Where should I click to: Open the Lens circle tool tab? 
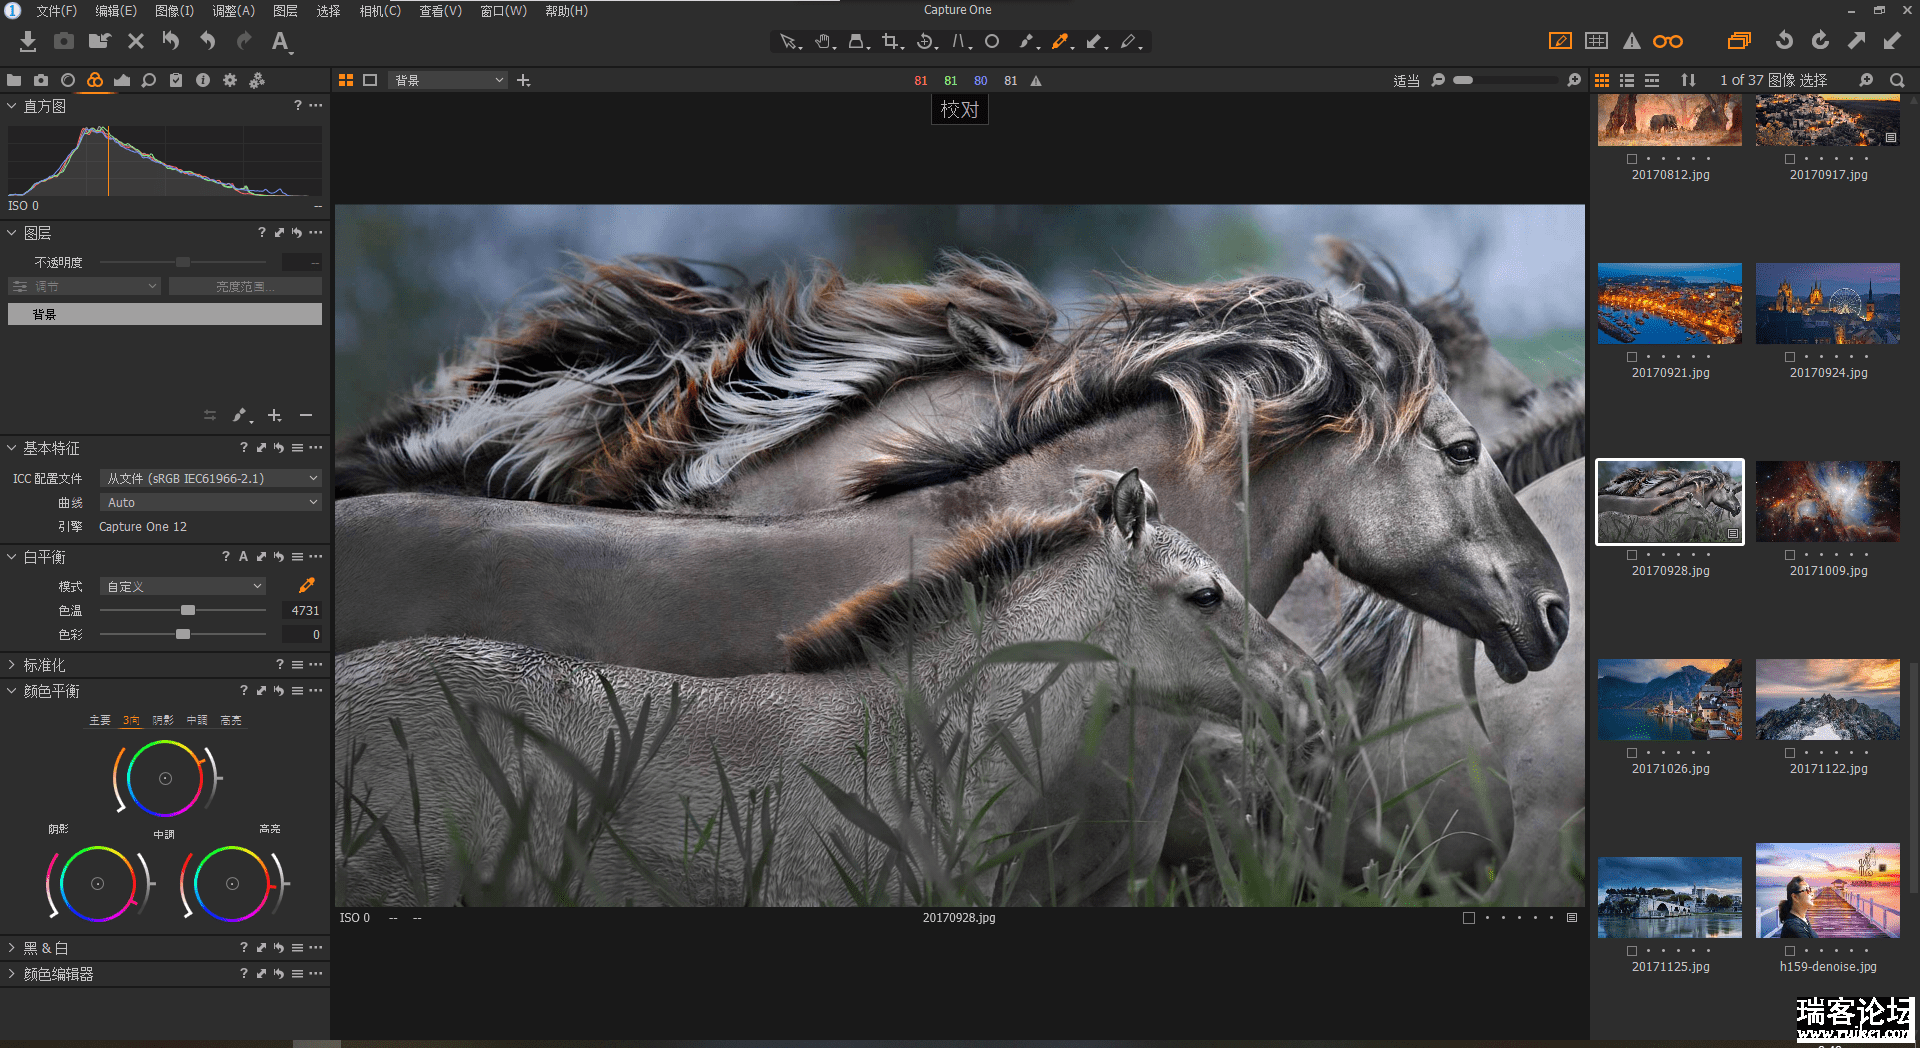(68, 80)
